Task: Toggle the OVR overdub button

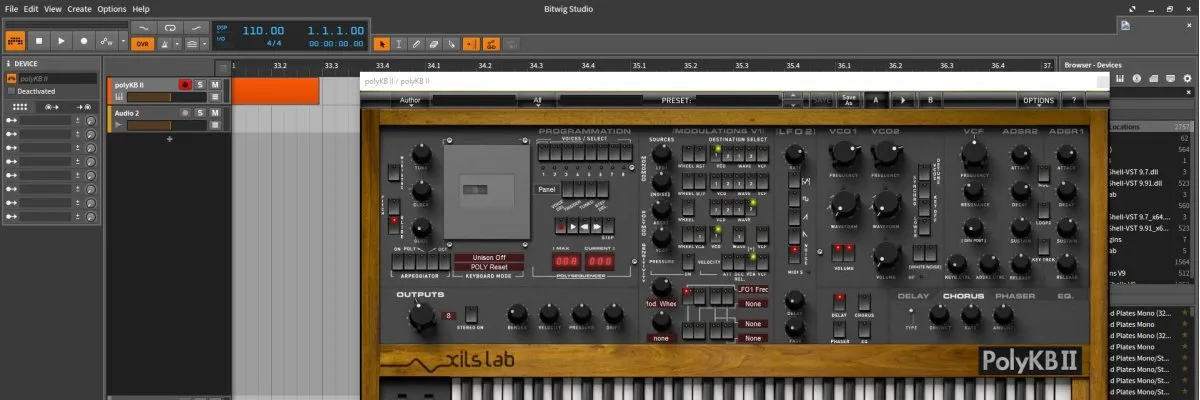Action: (x=142, y=44)
